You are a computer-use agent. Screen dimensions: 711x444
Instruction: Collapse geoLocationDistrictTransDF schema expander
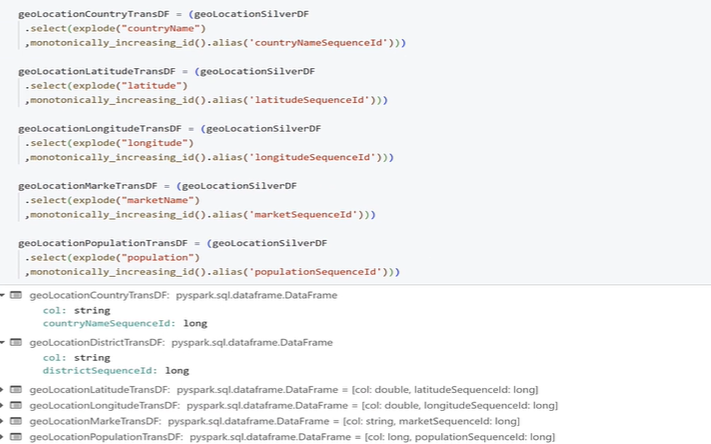(x=2, y=342)
